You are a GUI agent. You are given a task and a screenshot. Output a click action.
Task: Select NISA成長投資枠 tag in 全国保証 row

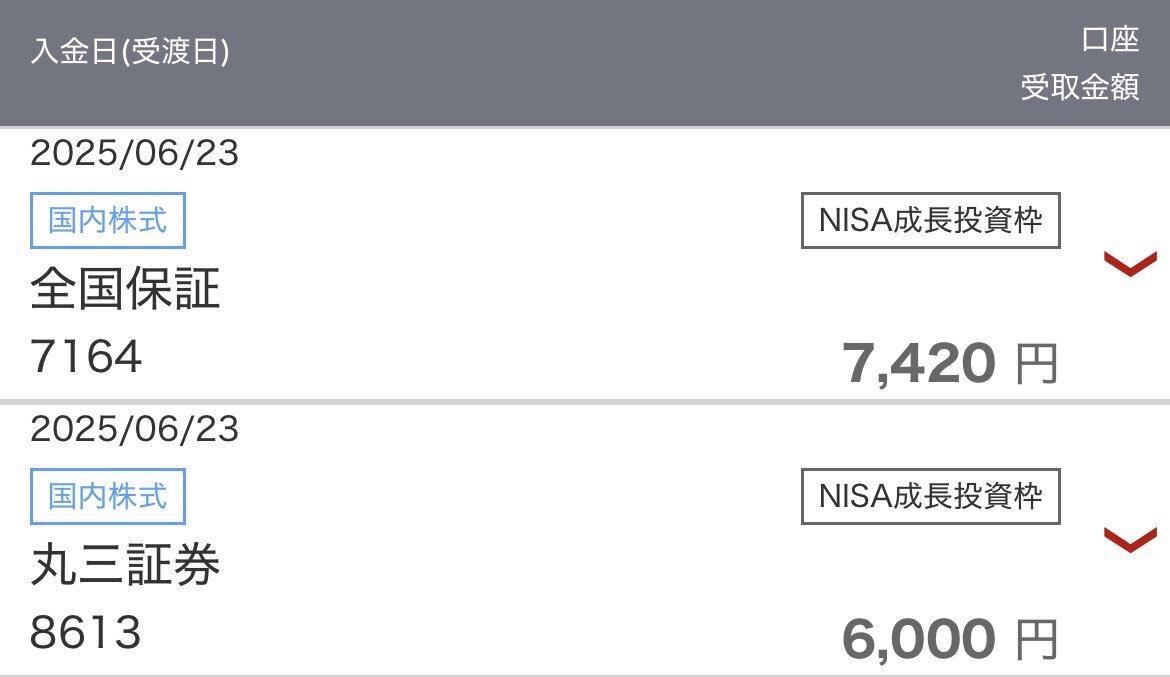point(930,220)
